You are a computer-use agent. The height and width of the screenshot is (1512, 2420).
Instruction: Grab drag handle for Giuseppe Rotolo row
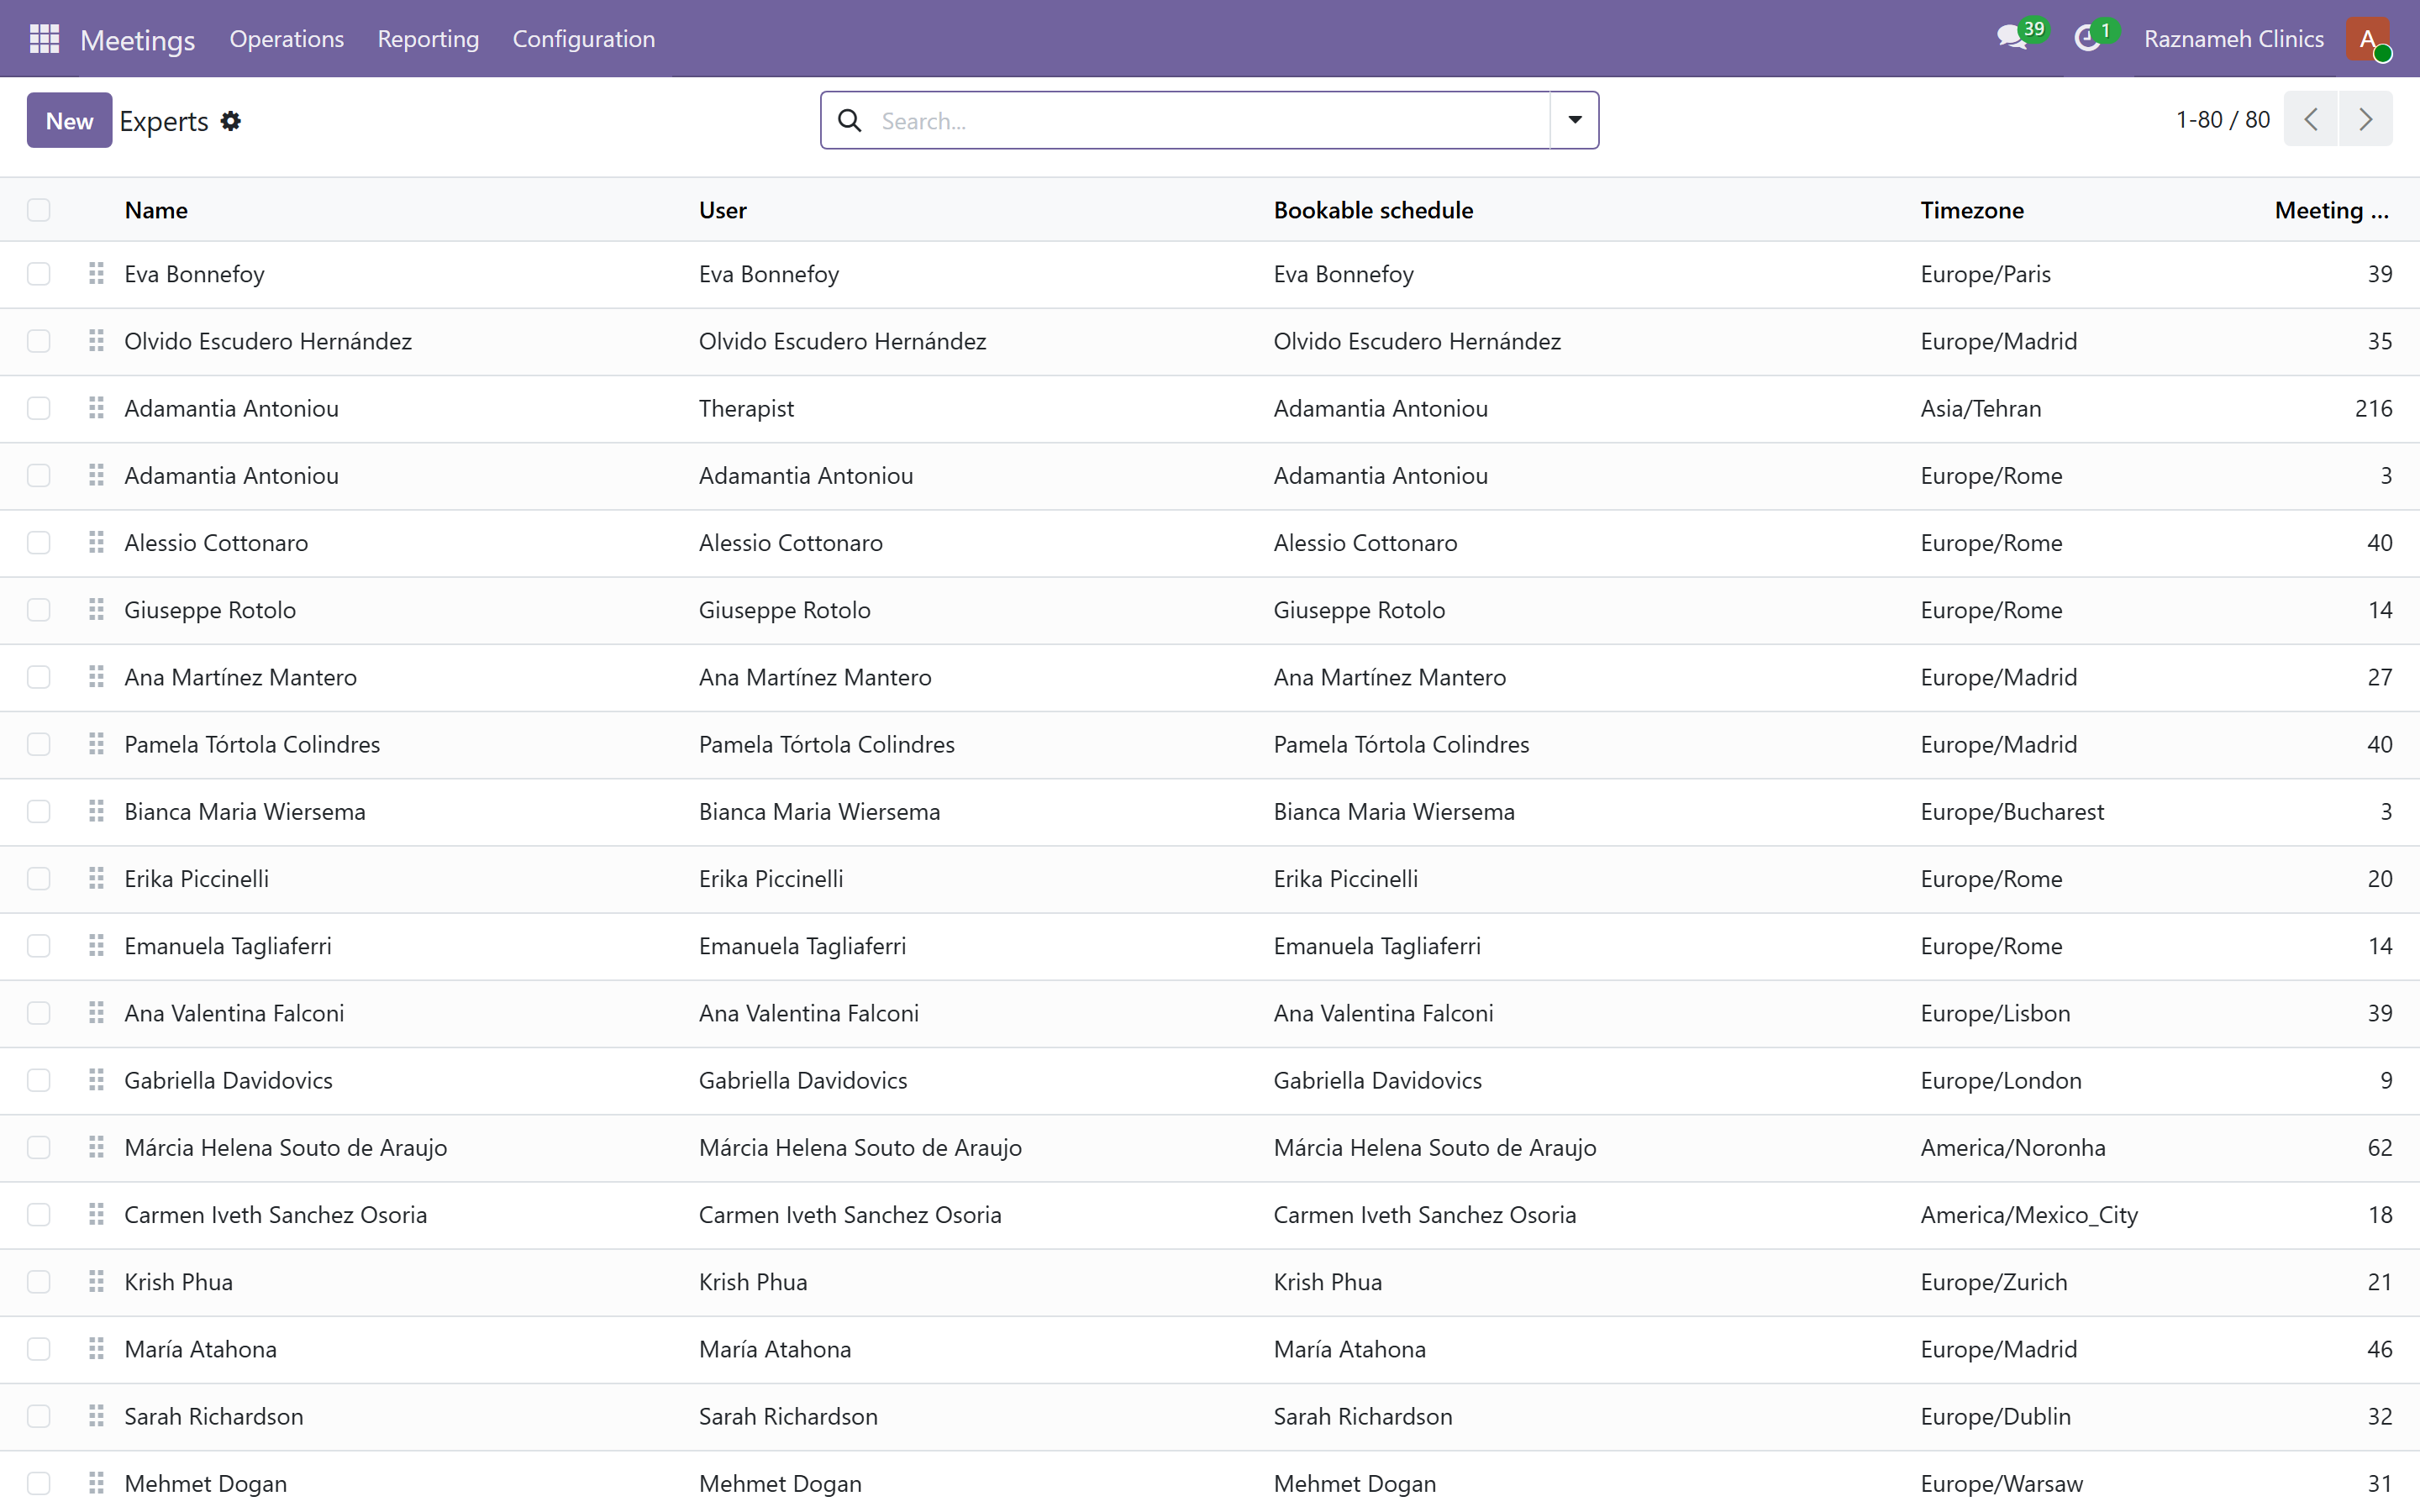(x=96, y=609)
